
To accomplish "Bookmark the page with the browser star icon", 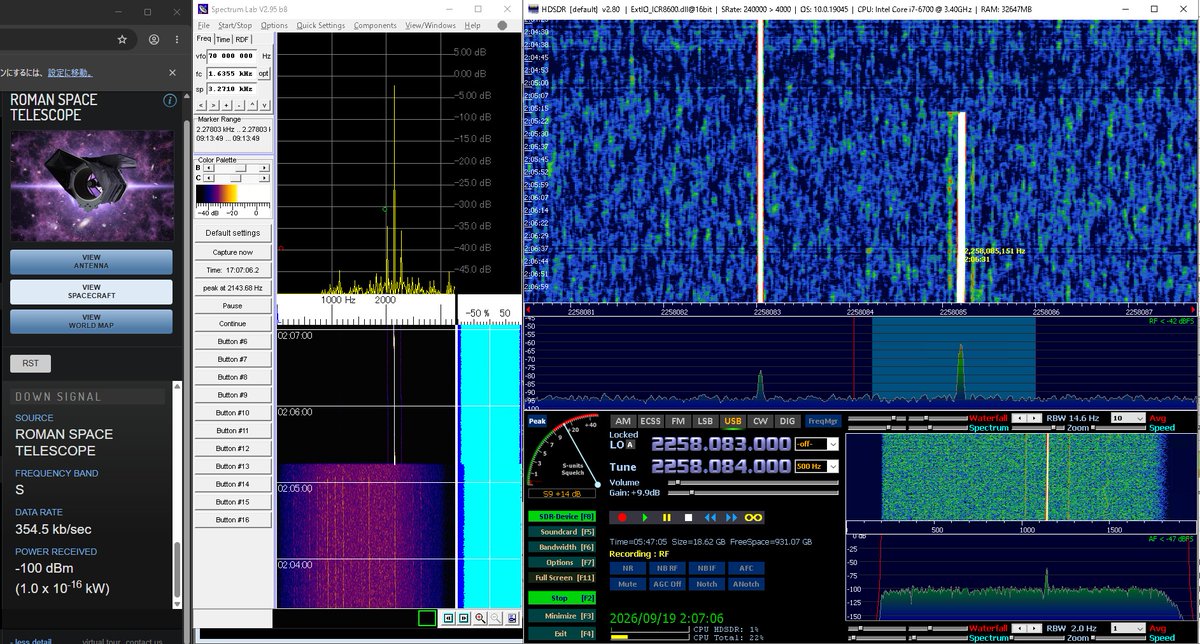I will (122, 40).
